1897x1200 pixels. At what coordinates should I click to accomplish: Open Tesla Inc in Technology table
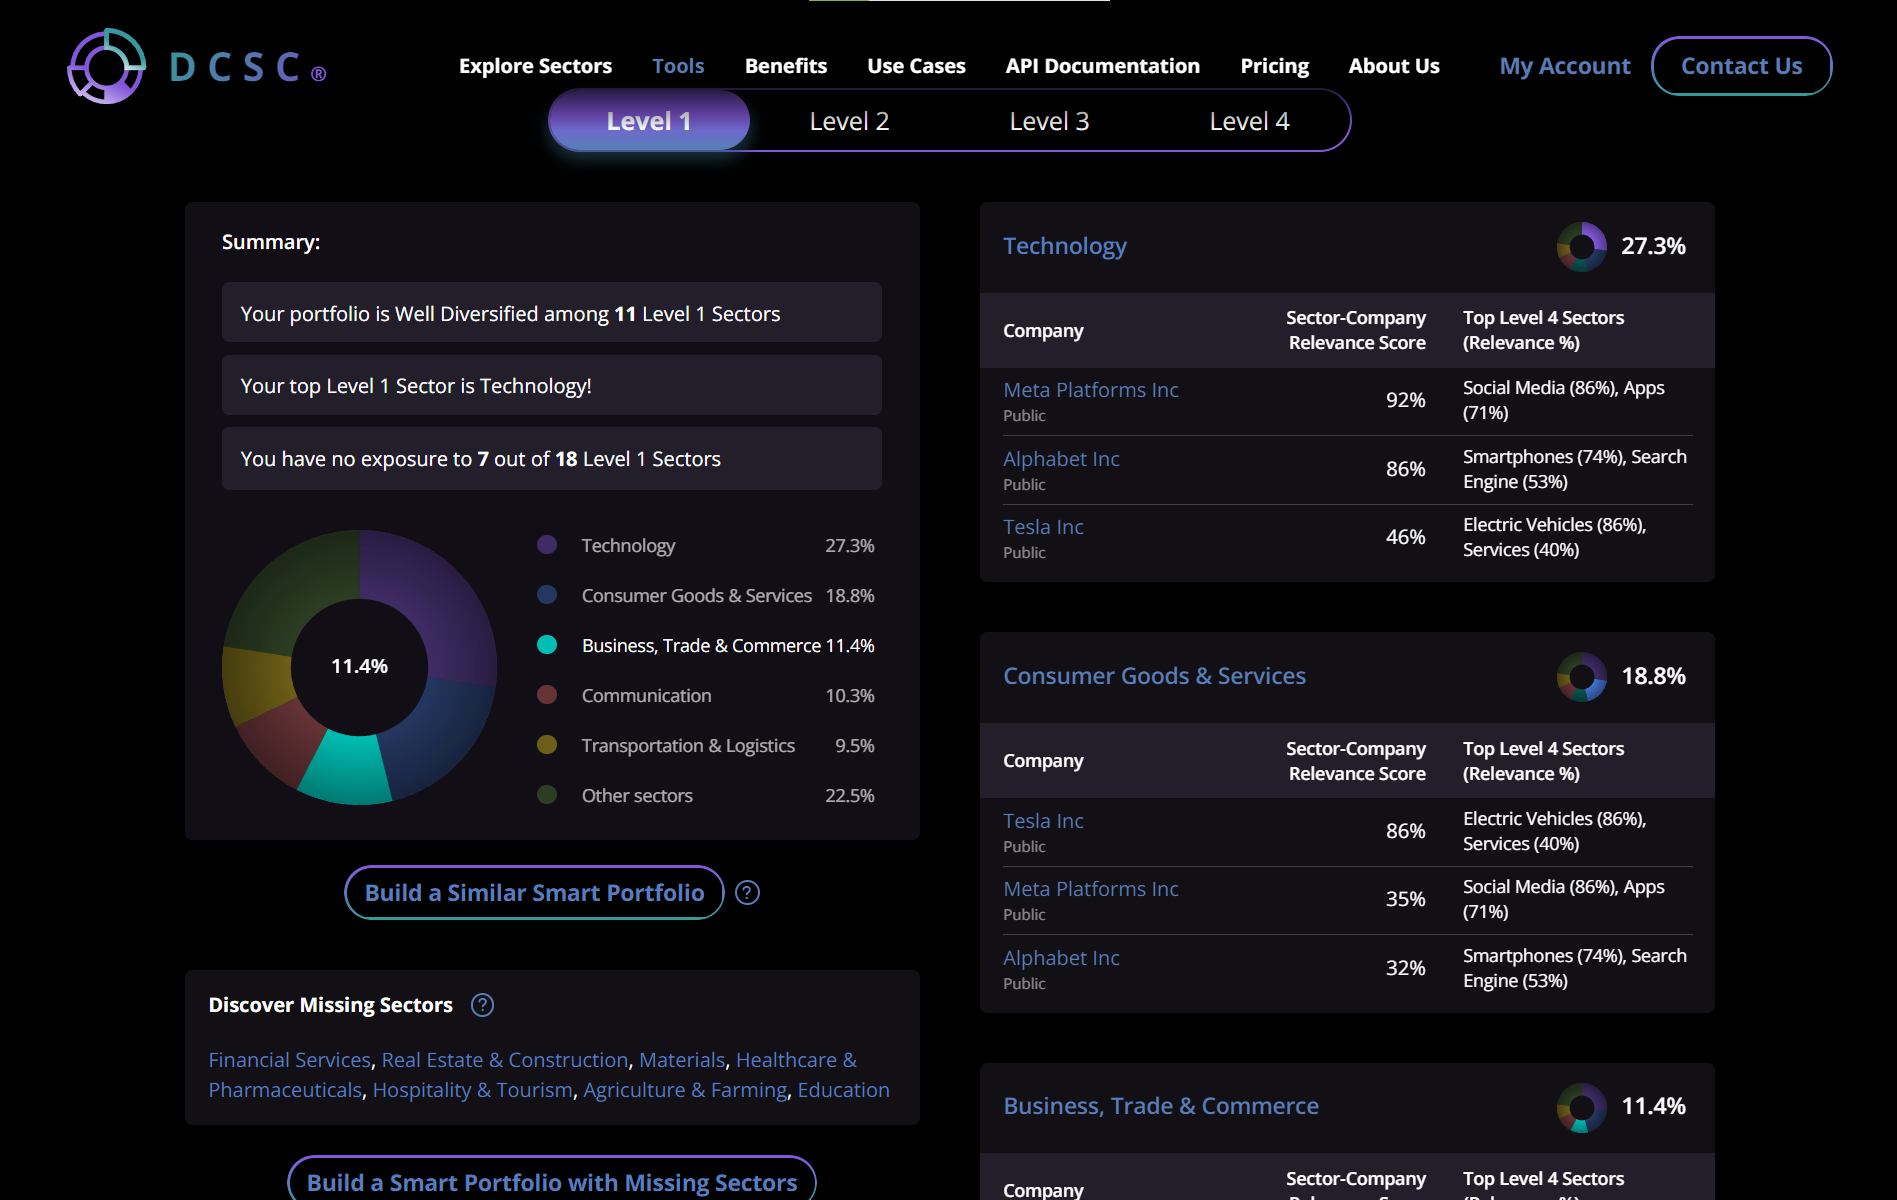click(1043, 527)
